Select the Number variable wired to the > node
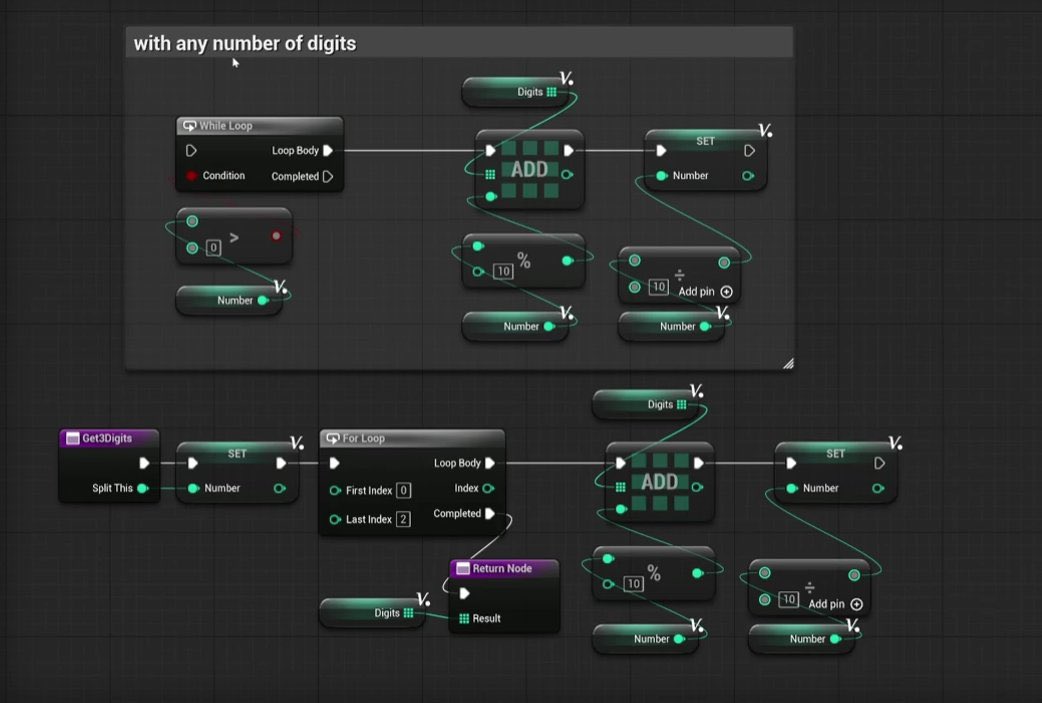The height and width of the screenshot is (703, 1042). point(230,300)
